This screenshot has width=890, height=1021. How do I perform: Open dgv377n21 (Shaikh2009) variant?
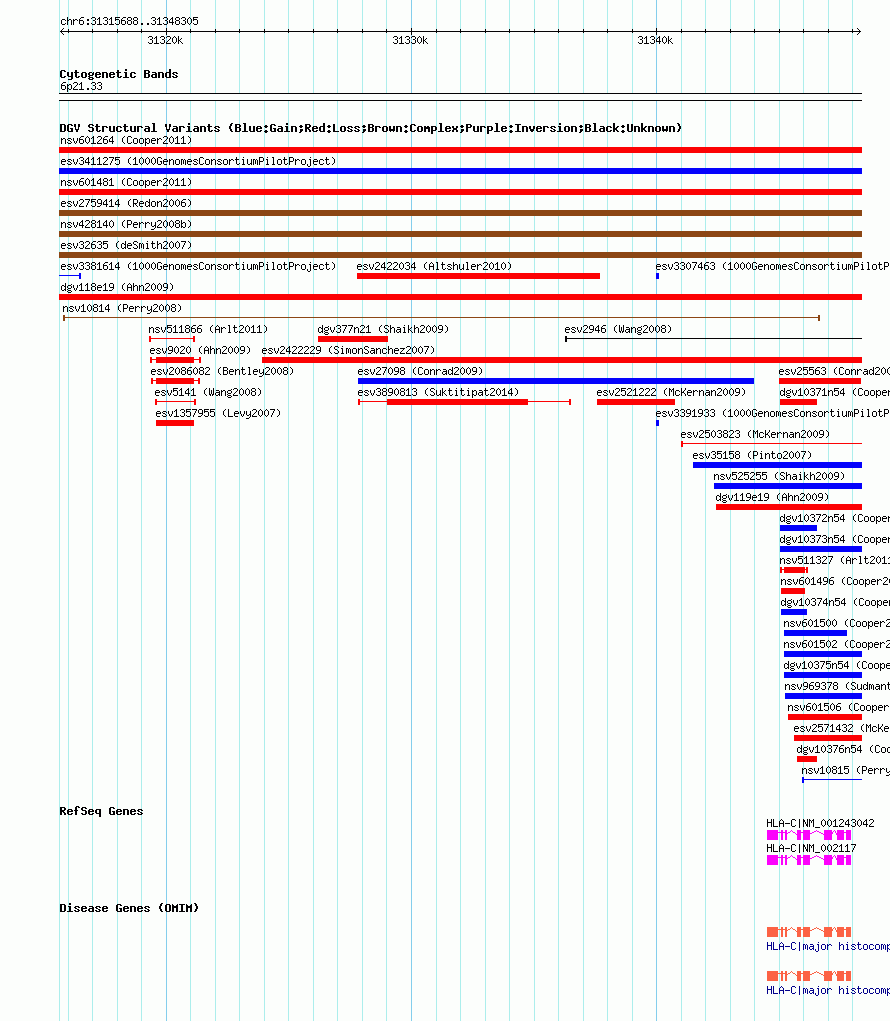(x=383, y=329)
